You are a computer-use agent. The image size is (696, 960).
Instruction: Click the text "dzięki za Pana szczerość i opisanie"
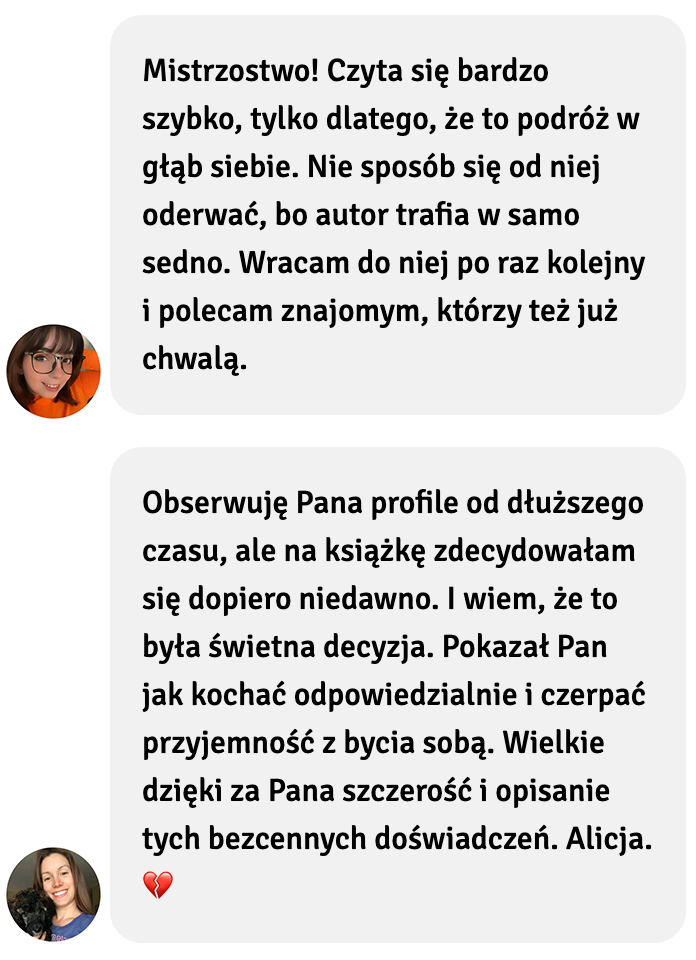[376, 790]
